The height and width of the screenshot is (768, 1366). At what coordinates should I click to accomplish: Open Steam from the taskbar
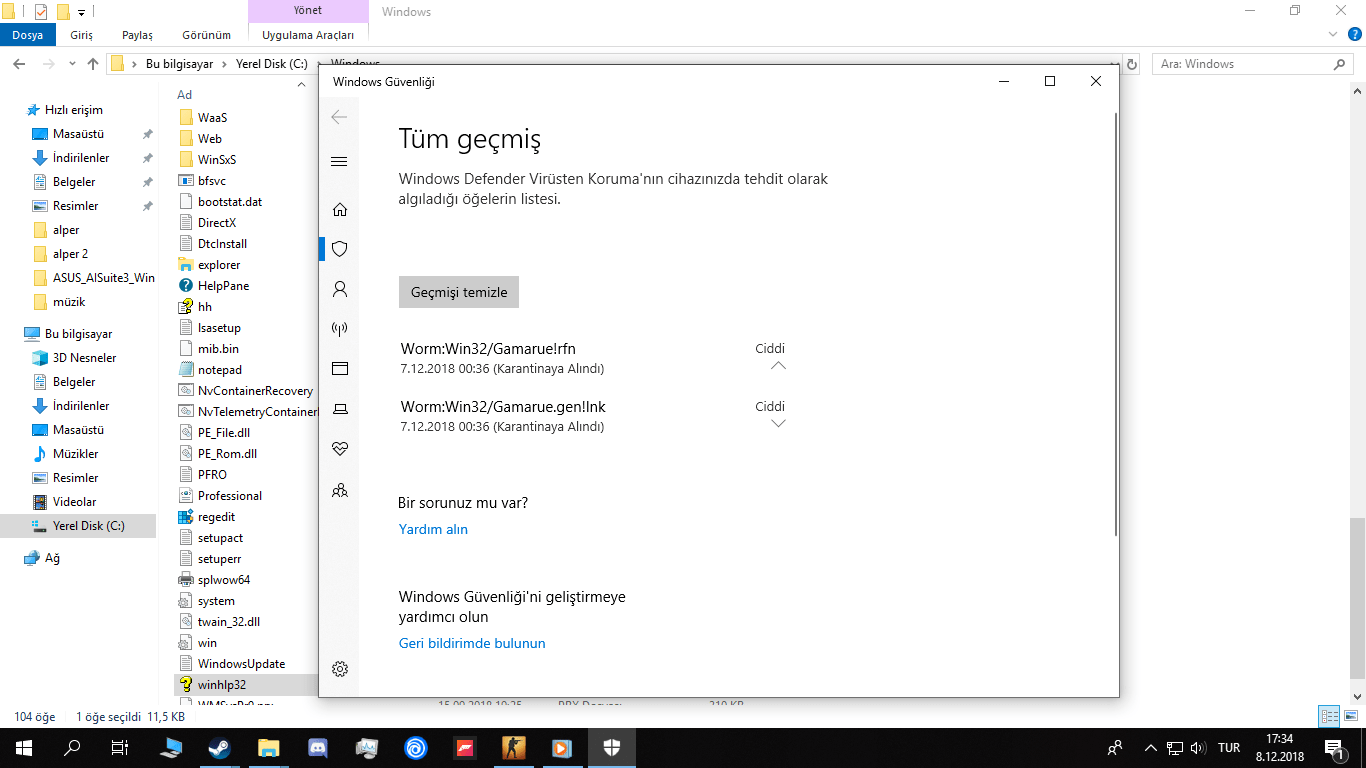(219, 748)
